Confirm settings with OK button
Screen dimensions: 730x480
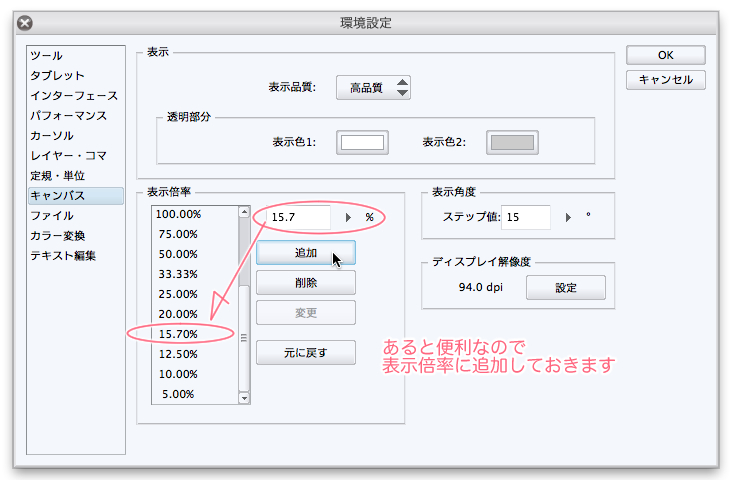pos(665,55)
